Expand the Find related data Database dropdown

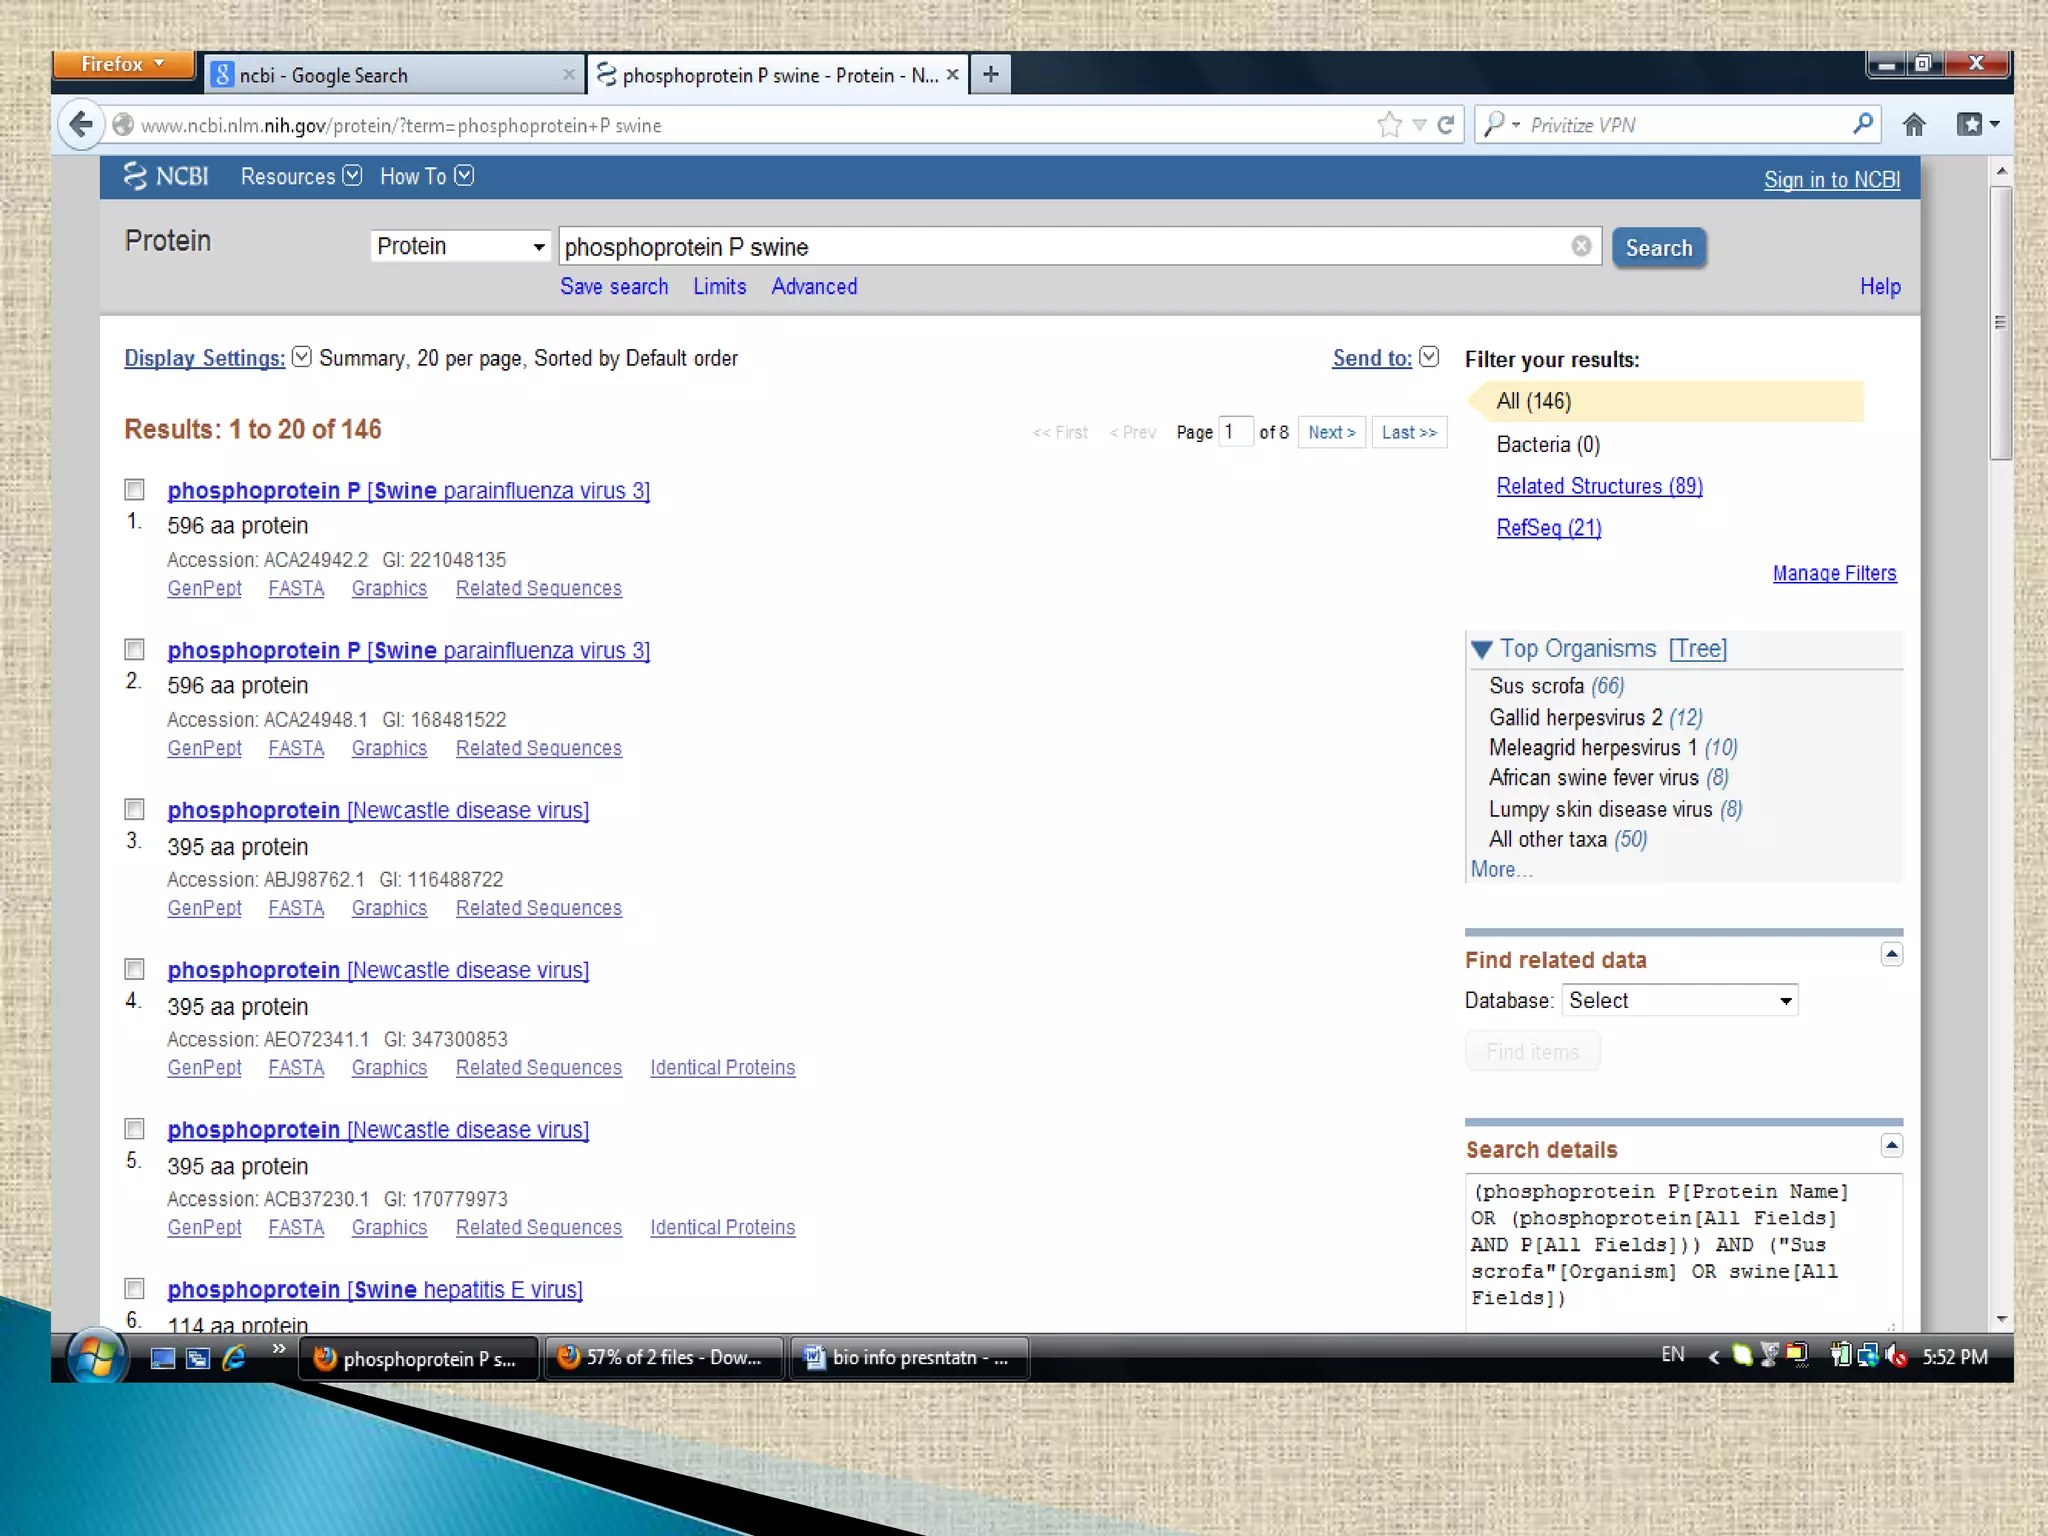pyautogui.click(x=1680, y=1000)
